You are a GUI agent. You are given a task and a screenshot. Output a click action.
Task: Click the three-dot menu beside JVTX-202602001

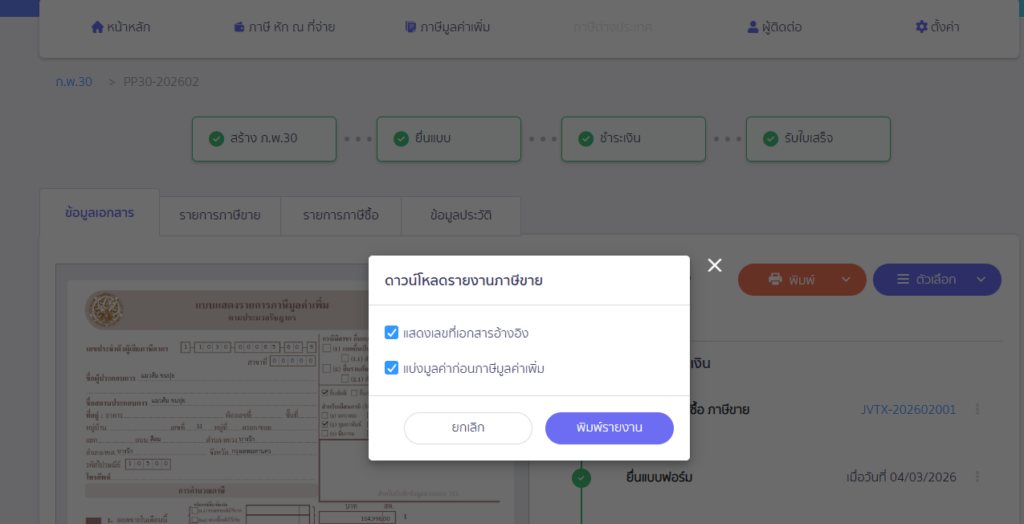pos(977,409)
